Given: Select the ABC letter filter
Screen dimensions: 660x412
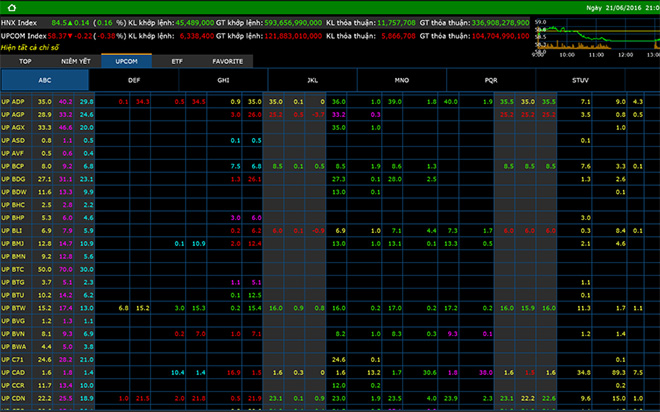Looking at the screenshot, I should point(45,81).
